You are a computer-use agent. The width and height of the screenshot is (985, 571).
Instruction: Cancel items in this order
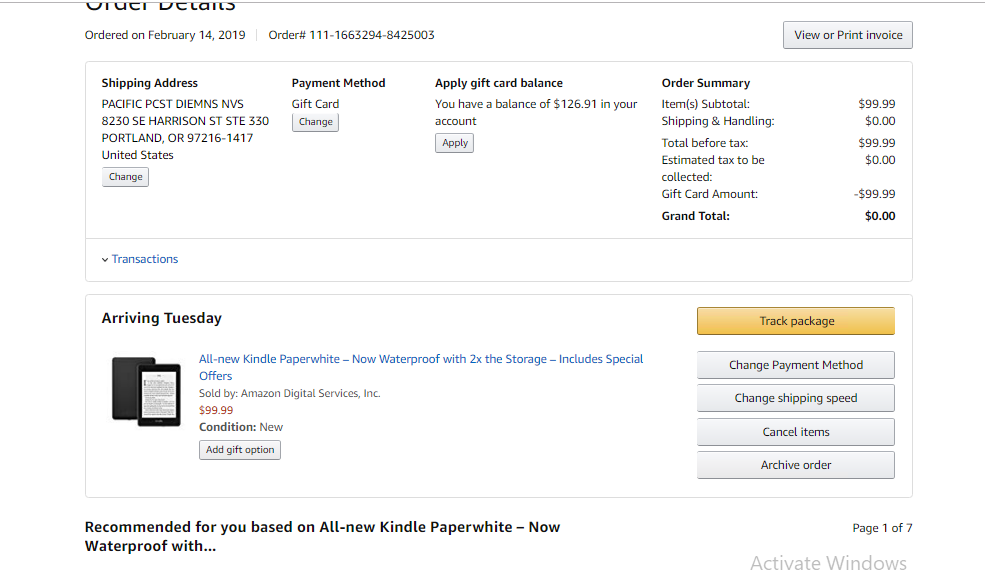click(795, 432)
